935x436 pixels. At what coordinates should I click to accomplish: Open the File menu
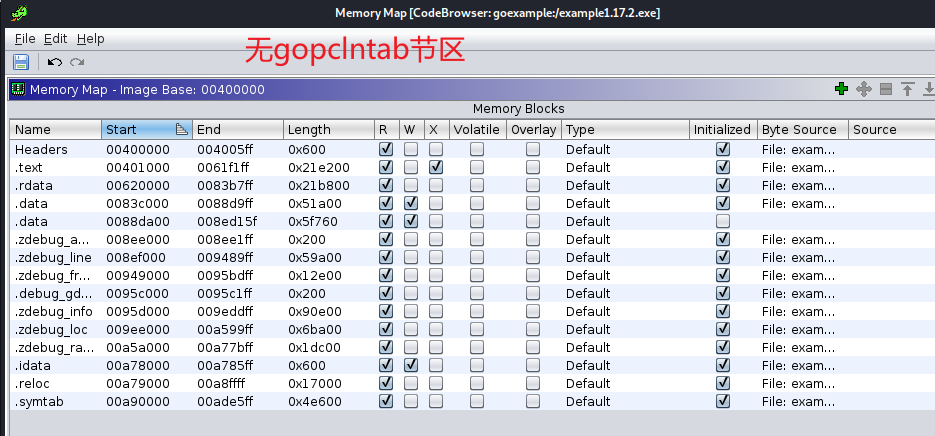pyautogui.click(x=25, y=38)
